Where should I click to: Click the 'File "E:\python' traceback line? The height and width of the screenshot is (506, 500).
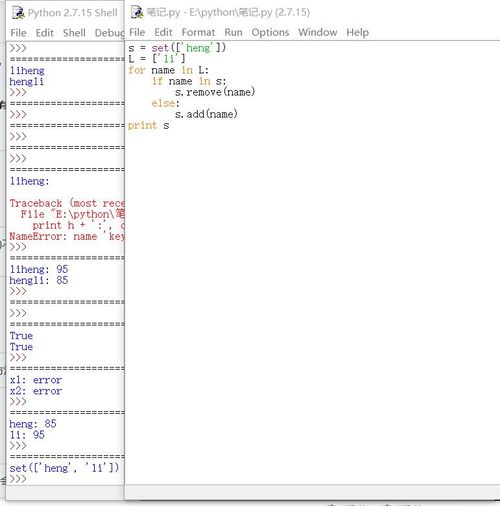(x=73, y=214)
